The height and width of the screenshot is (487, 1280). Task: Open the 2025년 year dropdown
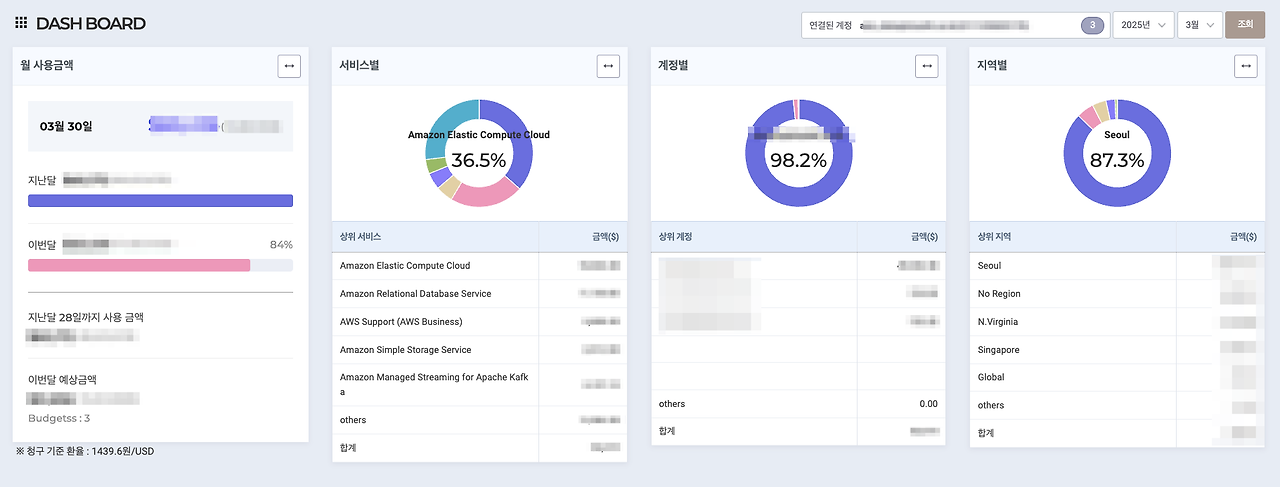click(x=1144, y=25)
